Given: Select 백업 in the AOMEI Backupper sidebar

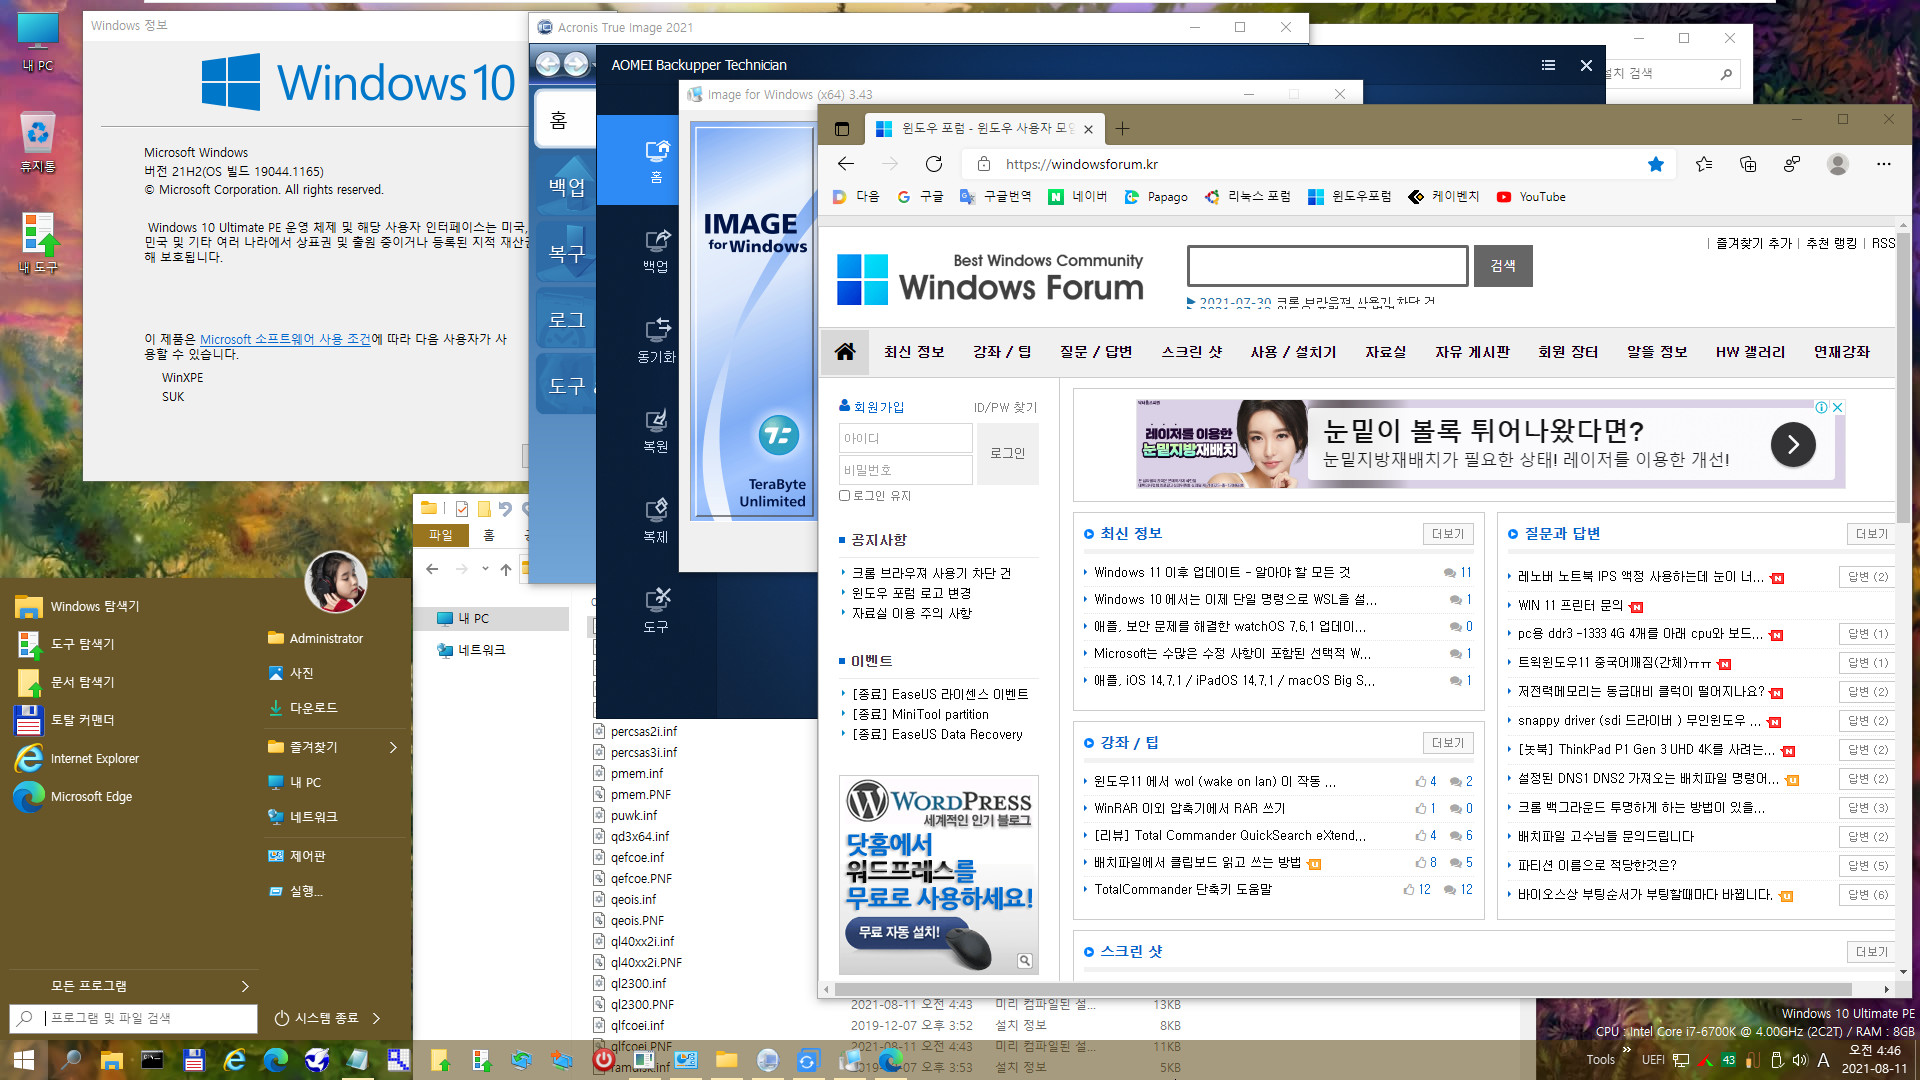Looking at the screenshot, I should click(656, 250).
